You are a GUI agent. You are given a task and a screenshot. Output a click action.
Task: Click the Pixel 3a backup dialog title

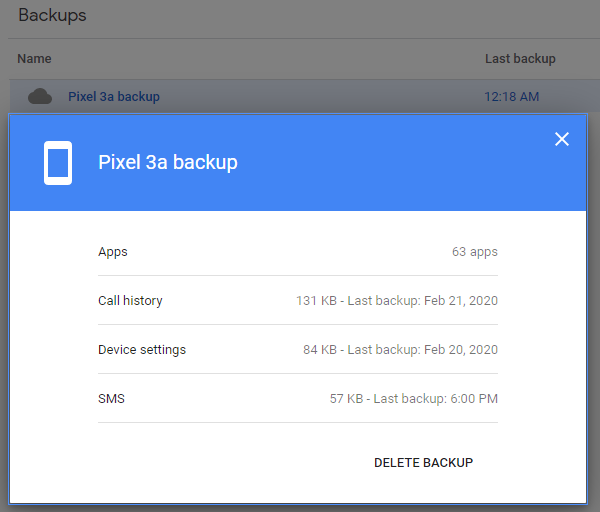pyautogui.click(x=168, y=162)
